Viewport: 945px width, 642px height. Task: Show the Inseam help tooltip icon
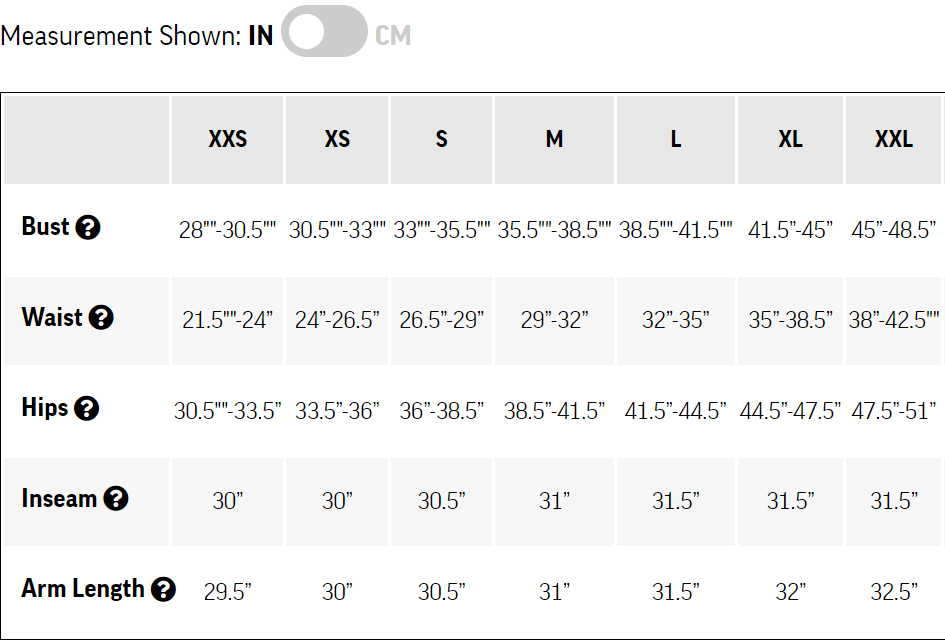point(116,499)
